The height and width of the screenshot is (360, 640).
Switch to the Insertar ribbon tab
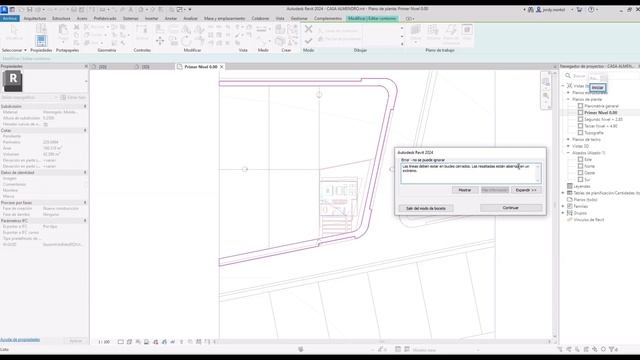point(151,18)
